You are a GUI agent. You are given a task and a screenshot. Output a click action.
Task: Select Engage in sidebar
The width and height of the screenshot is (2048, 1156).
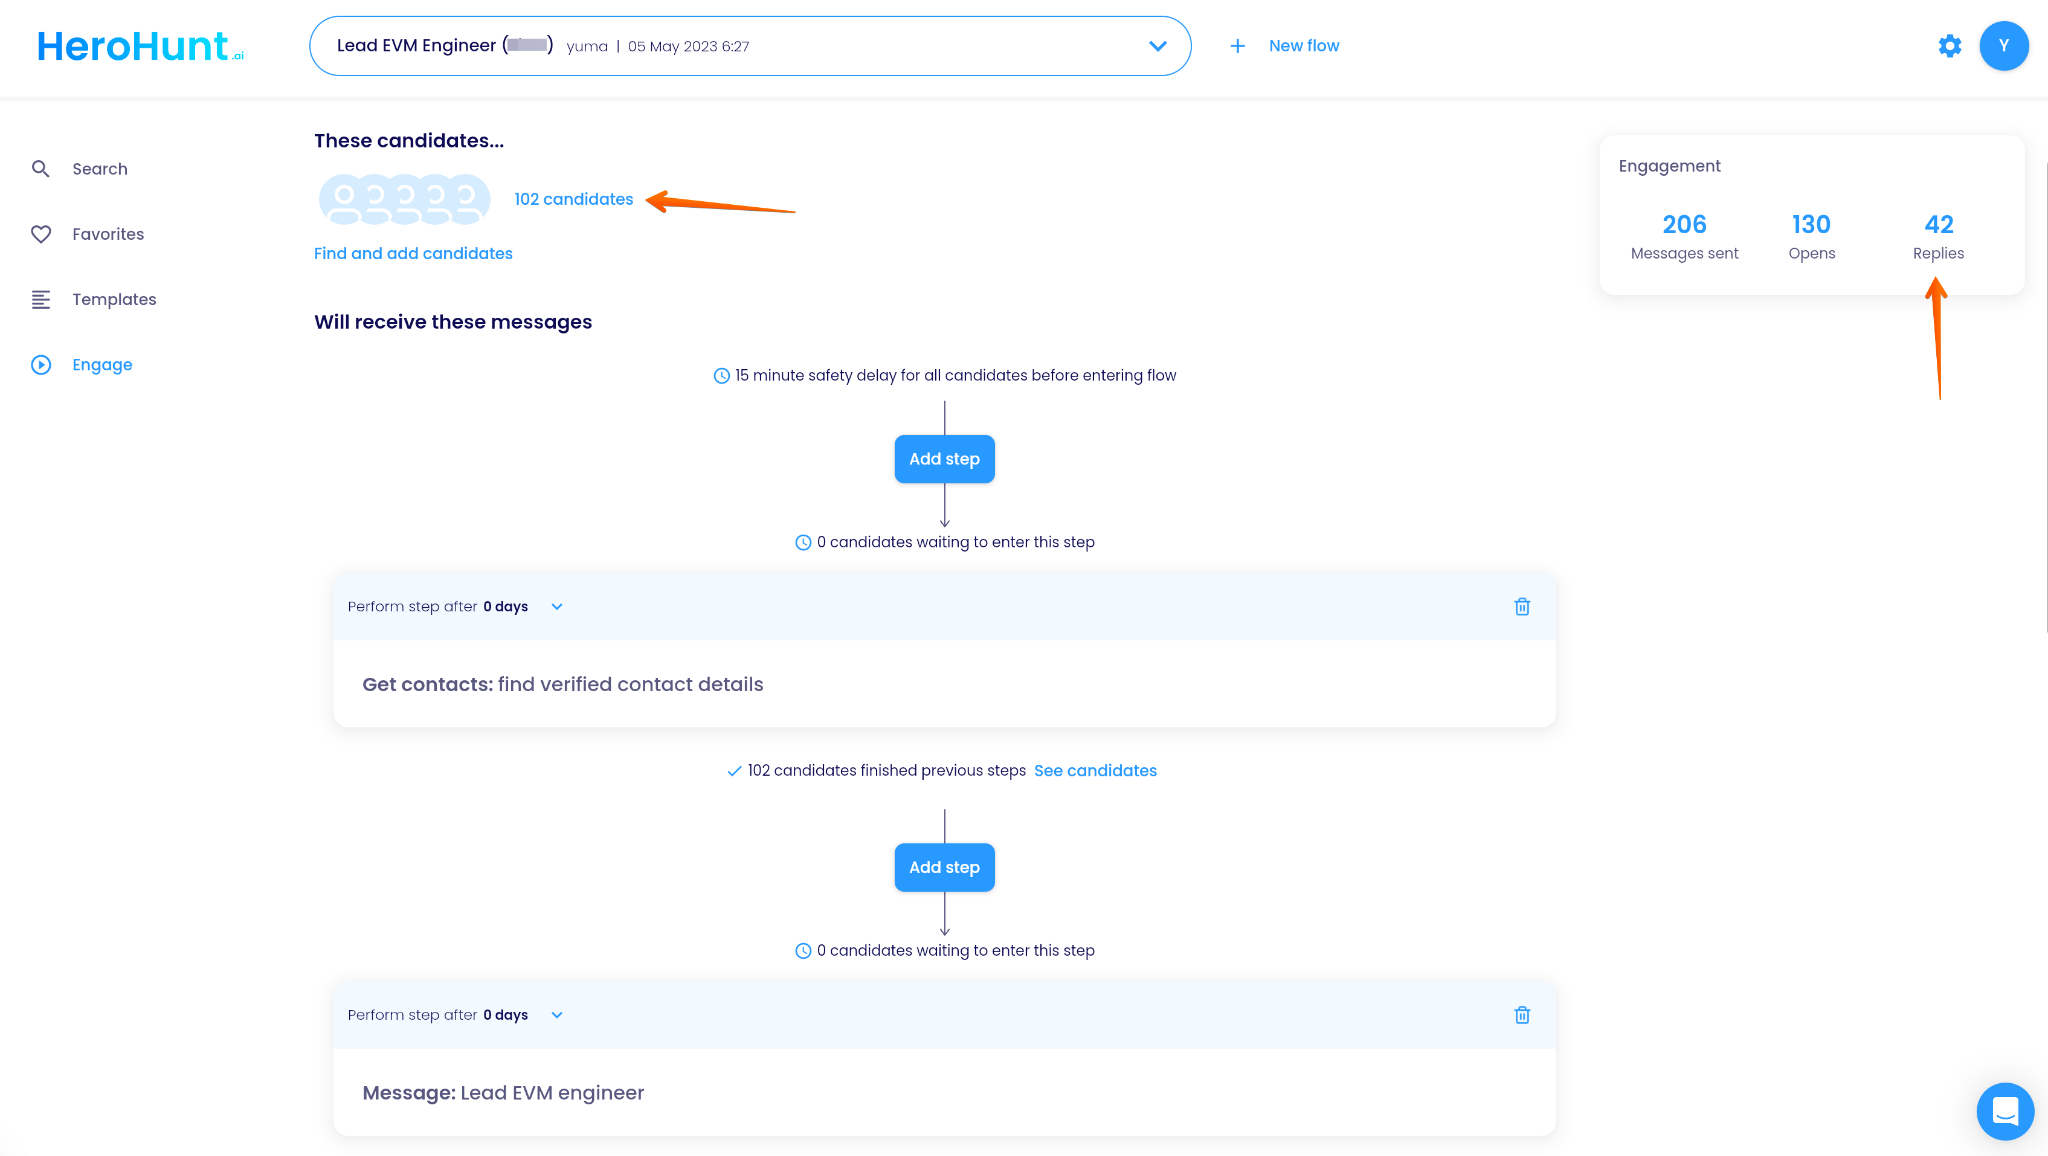[x=102, y=365]
